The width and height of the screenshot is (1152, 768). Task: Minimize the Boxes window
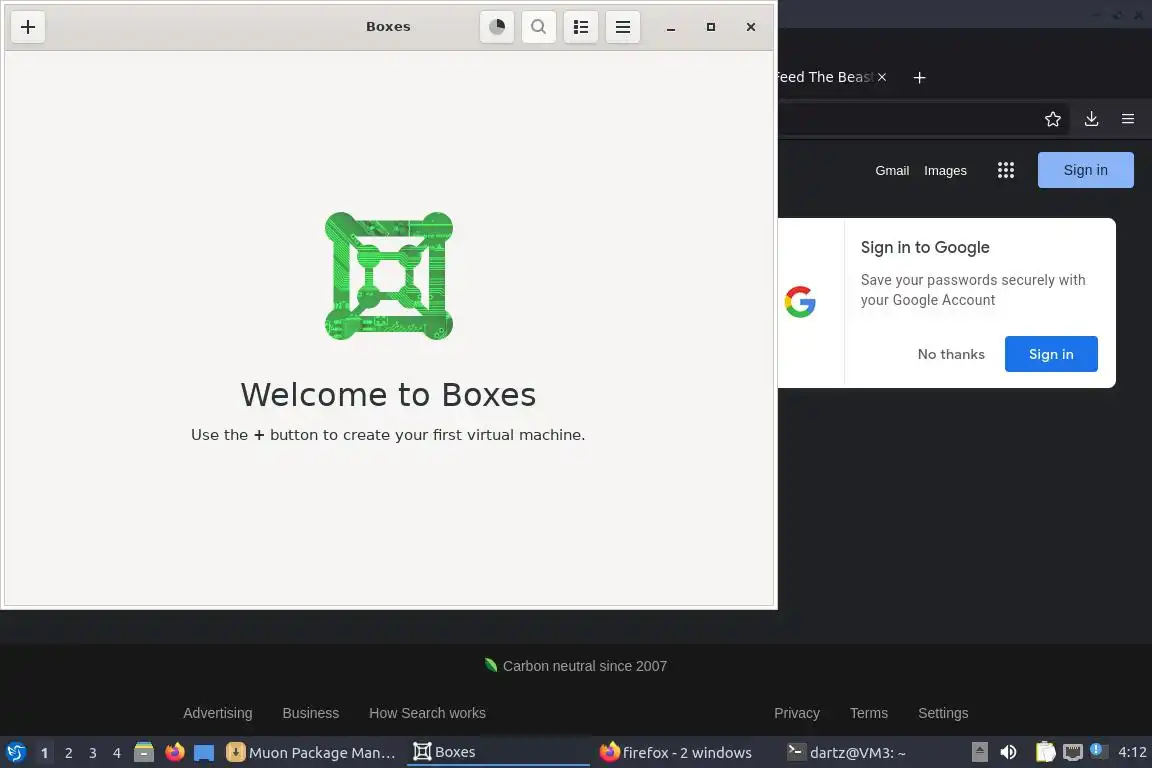671,27
